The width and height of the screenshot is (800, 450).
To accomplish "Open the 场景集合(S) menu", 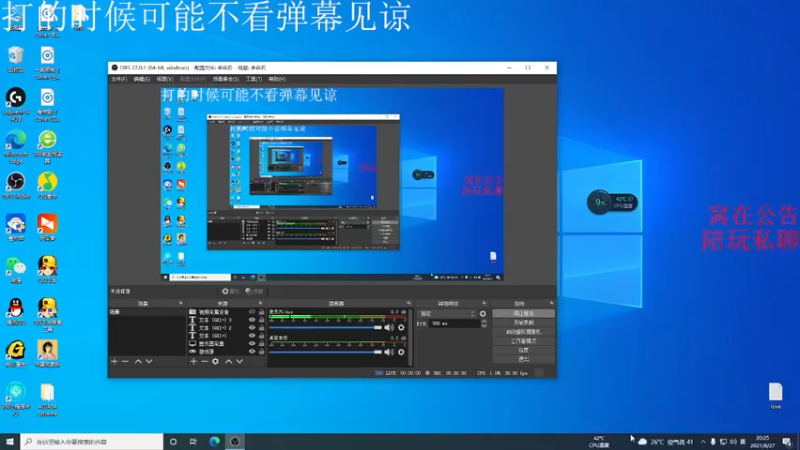I will coord(226,79).
